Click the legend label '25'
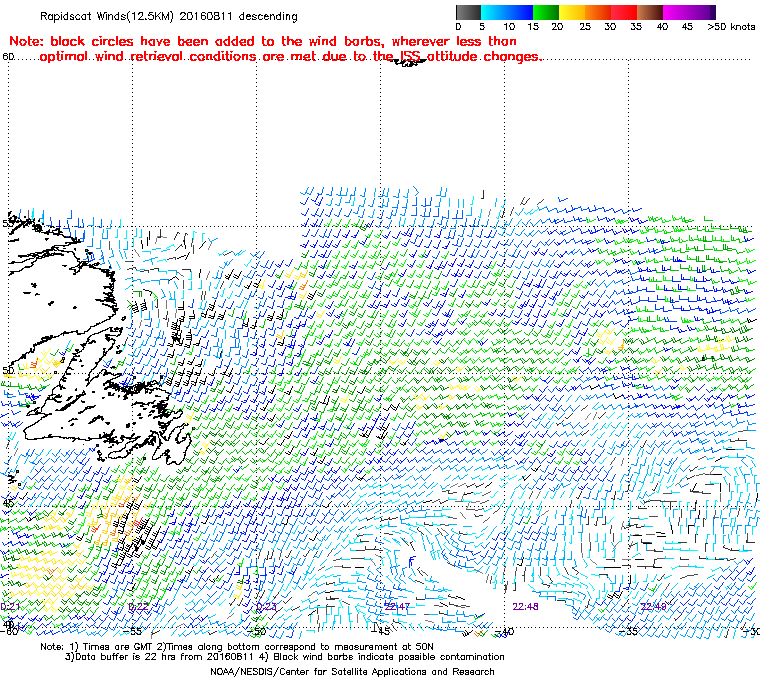Viewport: 760px width, 688px height. [585, 27]
